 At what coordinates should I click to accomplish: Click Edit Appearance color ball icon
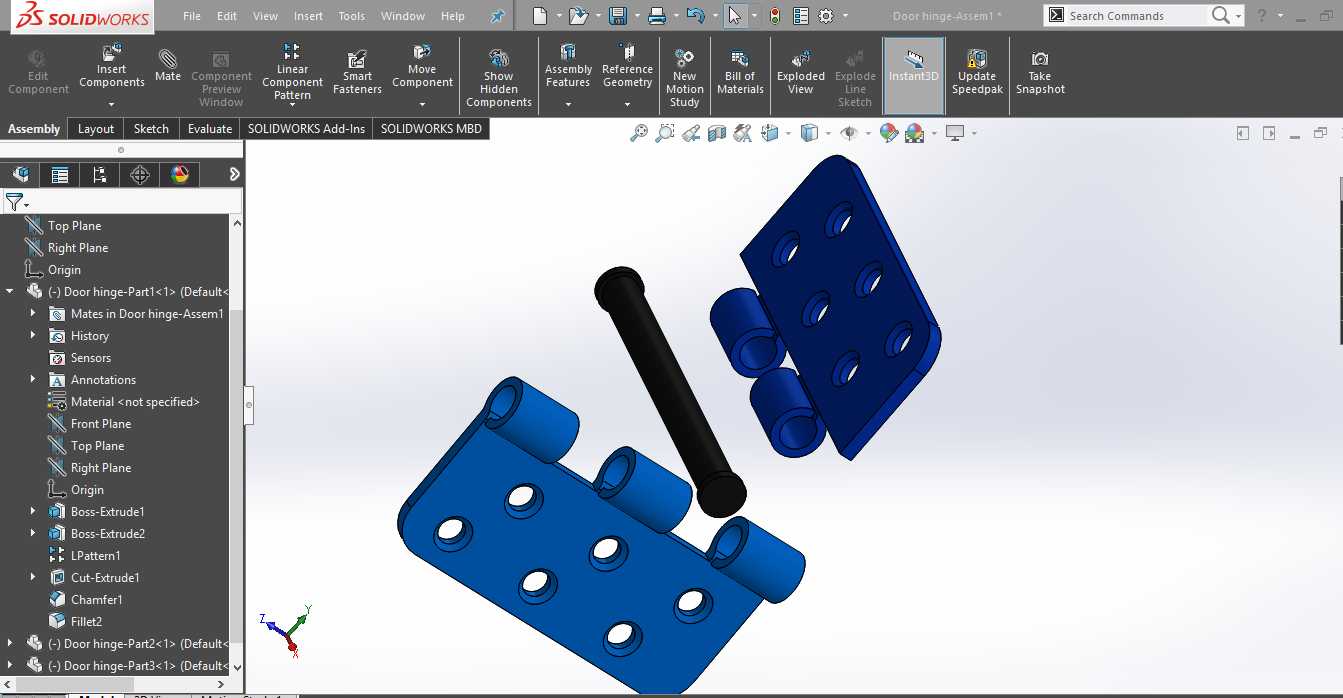[888, 133]
